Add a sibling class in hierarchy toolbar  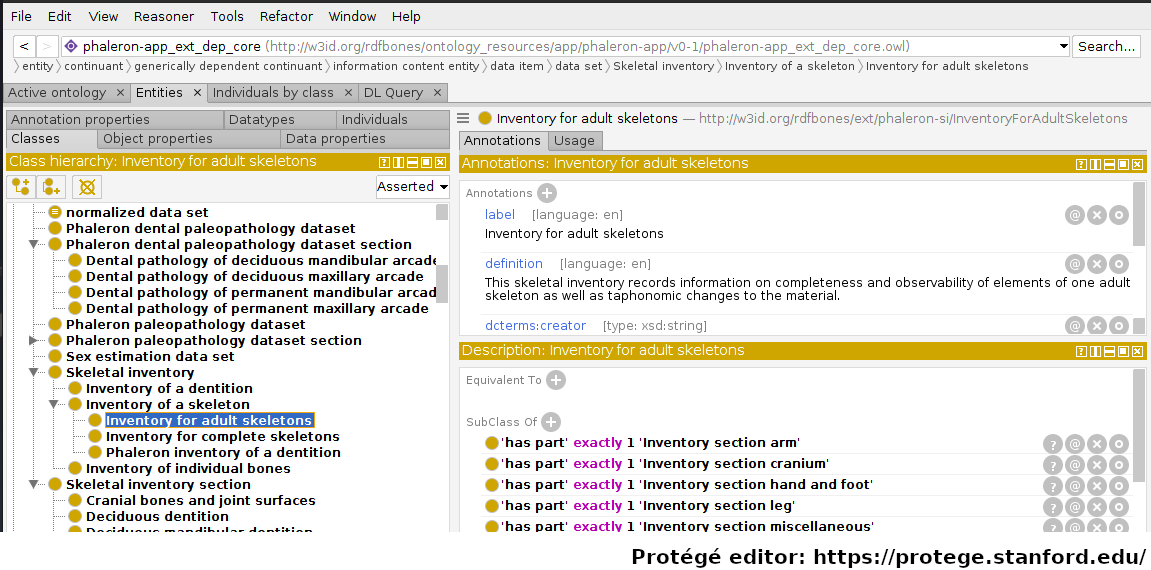tap(53, 187)
